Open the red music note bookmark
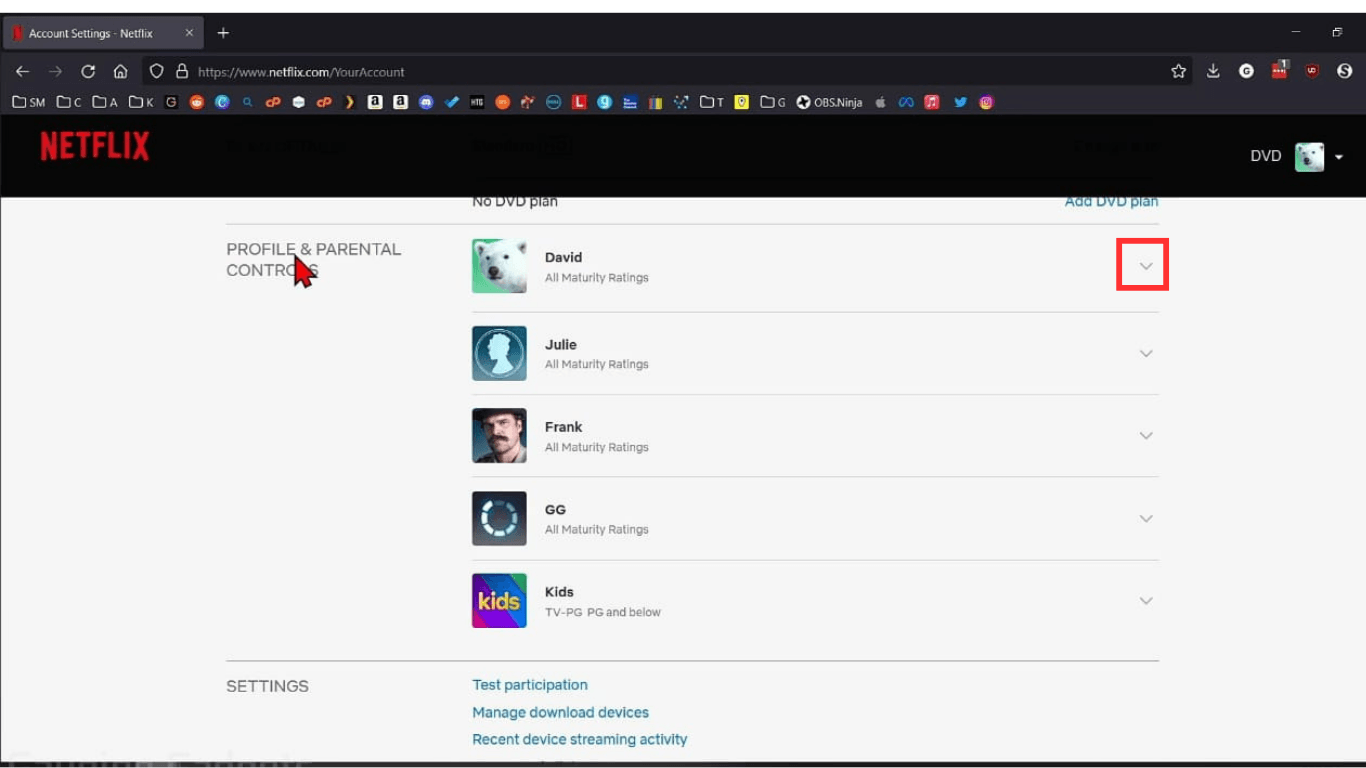This screenshot has width=1366, height=768. pyautogui.click(x=932, y=102)
